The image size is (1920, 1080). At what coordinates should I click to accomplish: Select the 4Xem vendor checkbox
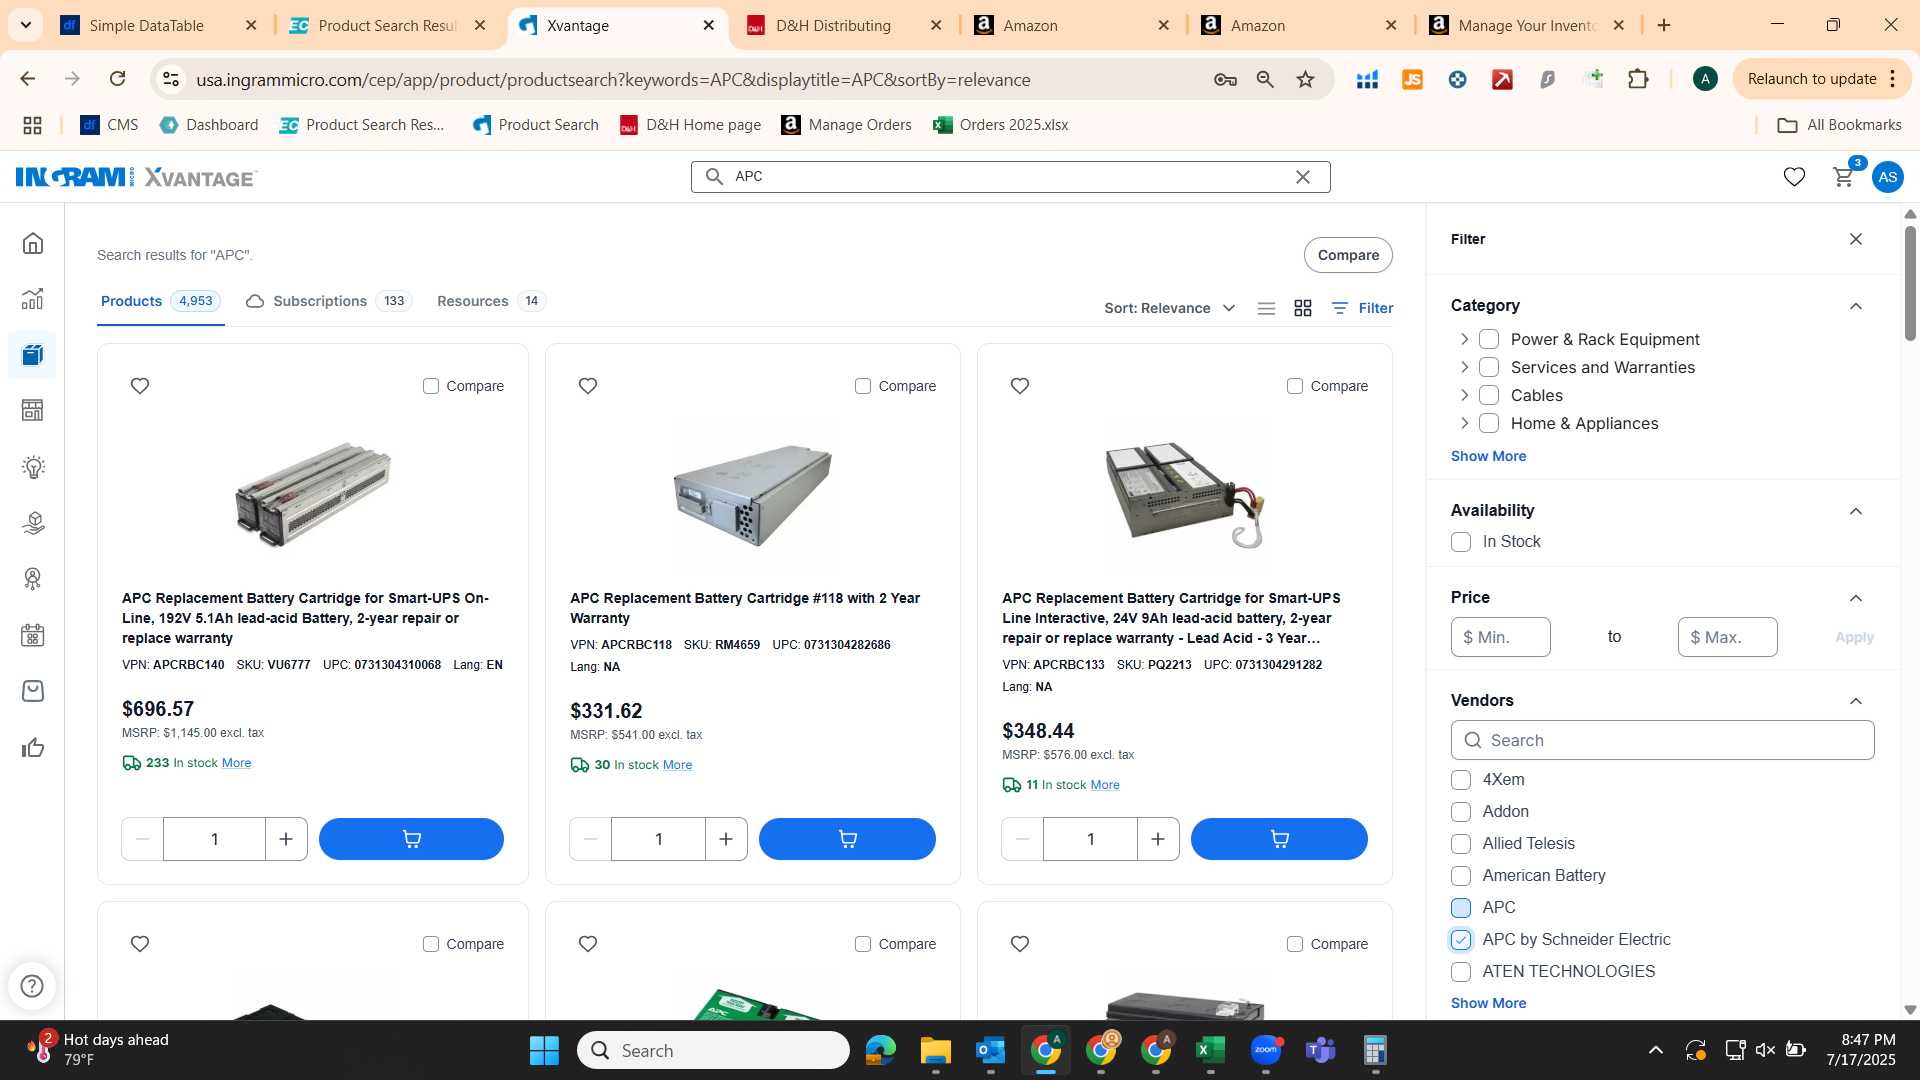pos(1461,780)
